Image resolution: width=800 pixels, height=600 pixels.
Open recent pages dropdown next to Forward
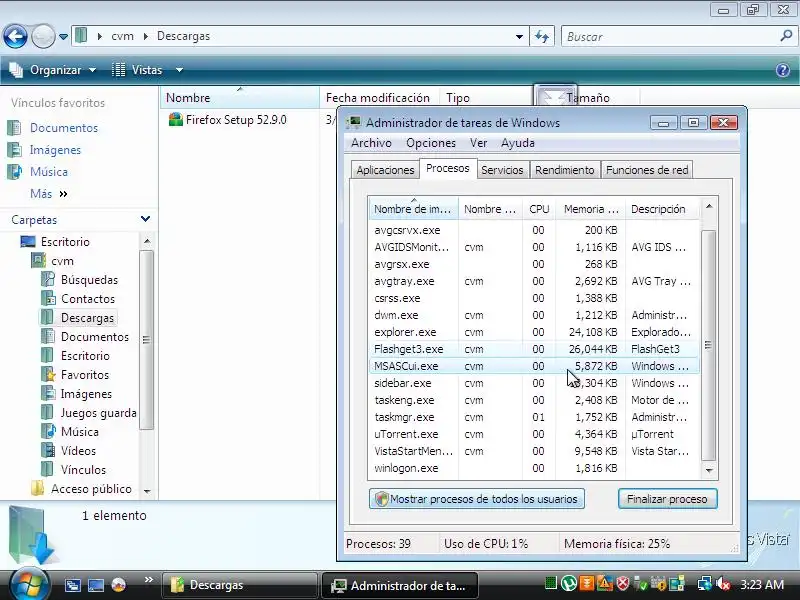pyautogui.click(x=63, y=37)
